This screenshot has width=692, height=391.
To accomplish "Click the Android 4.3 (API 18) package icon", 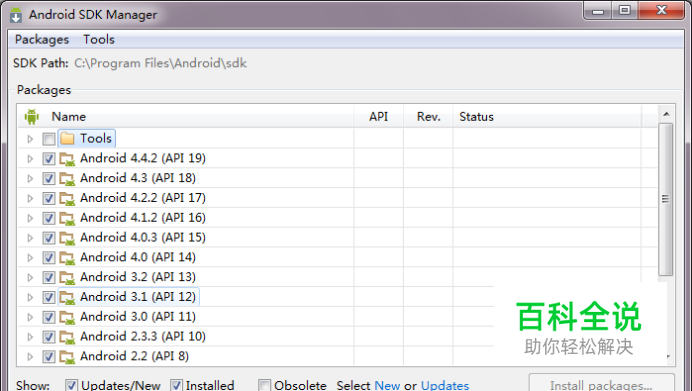I will [x=67, y=179].
